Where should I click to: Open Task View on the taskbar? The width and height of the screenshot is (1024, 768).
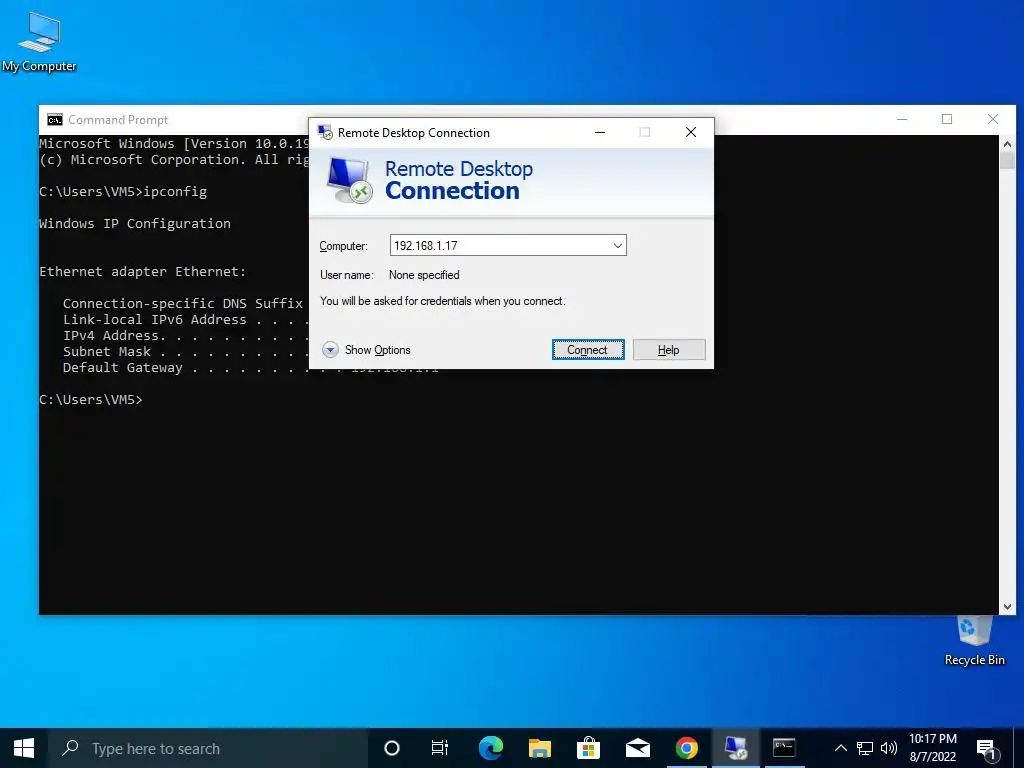tap(440, 748)
